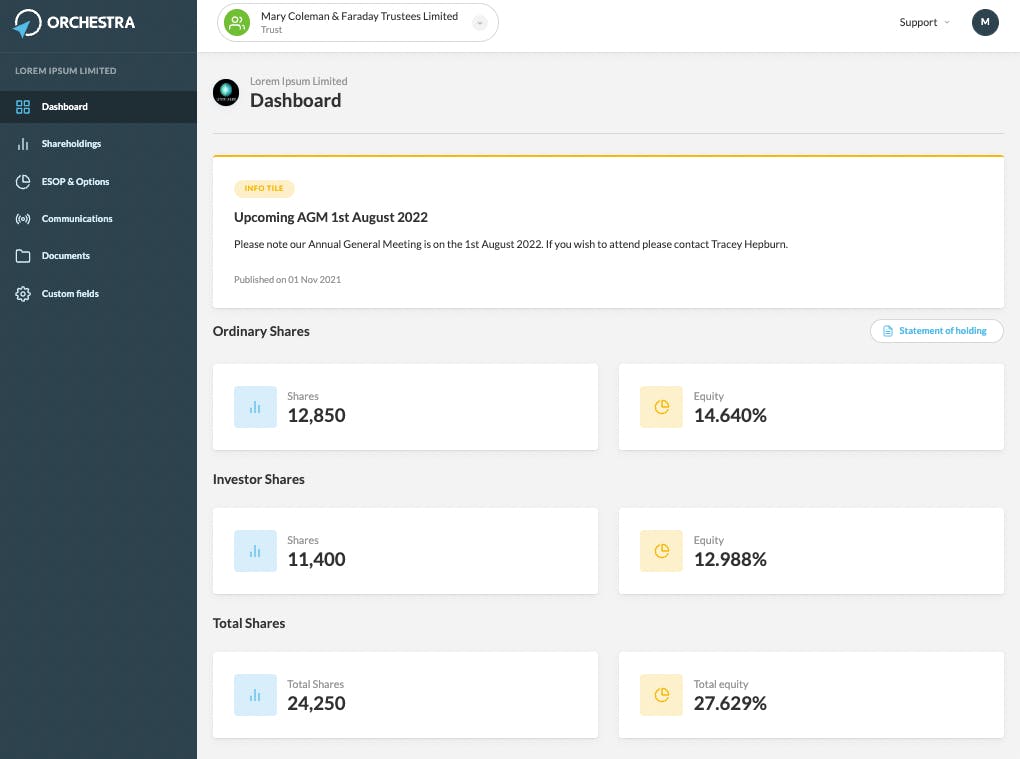
Task: Open the user profile menu M avatar
Action: [x=985, y=22]
